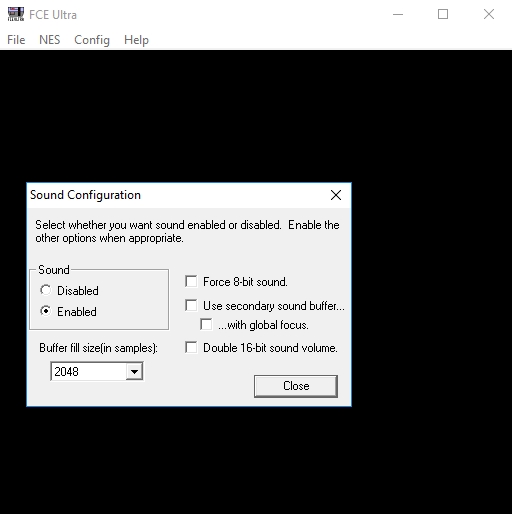512x514 pixels.
Task: Click the Close button in dialog
Action: [x=296, y=386]
